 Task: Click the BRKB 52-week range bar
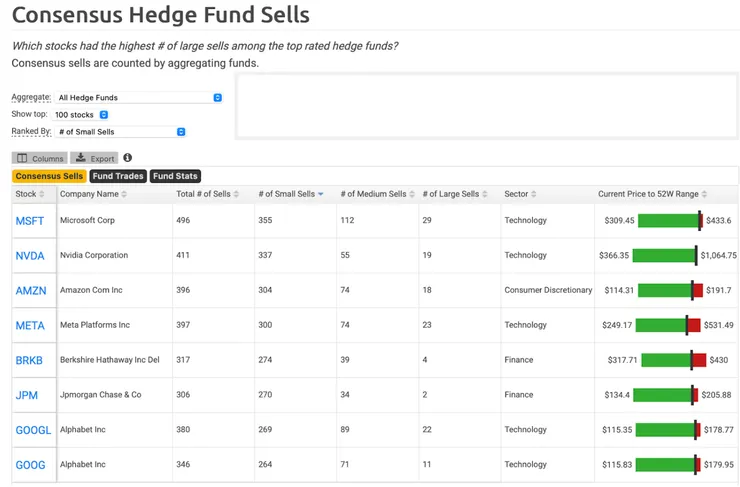tap(673, 360)
